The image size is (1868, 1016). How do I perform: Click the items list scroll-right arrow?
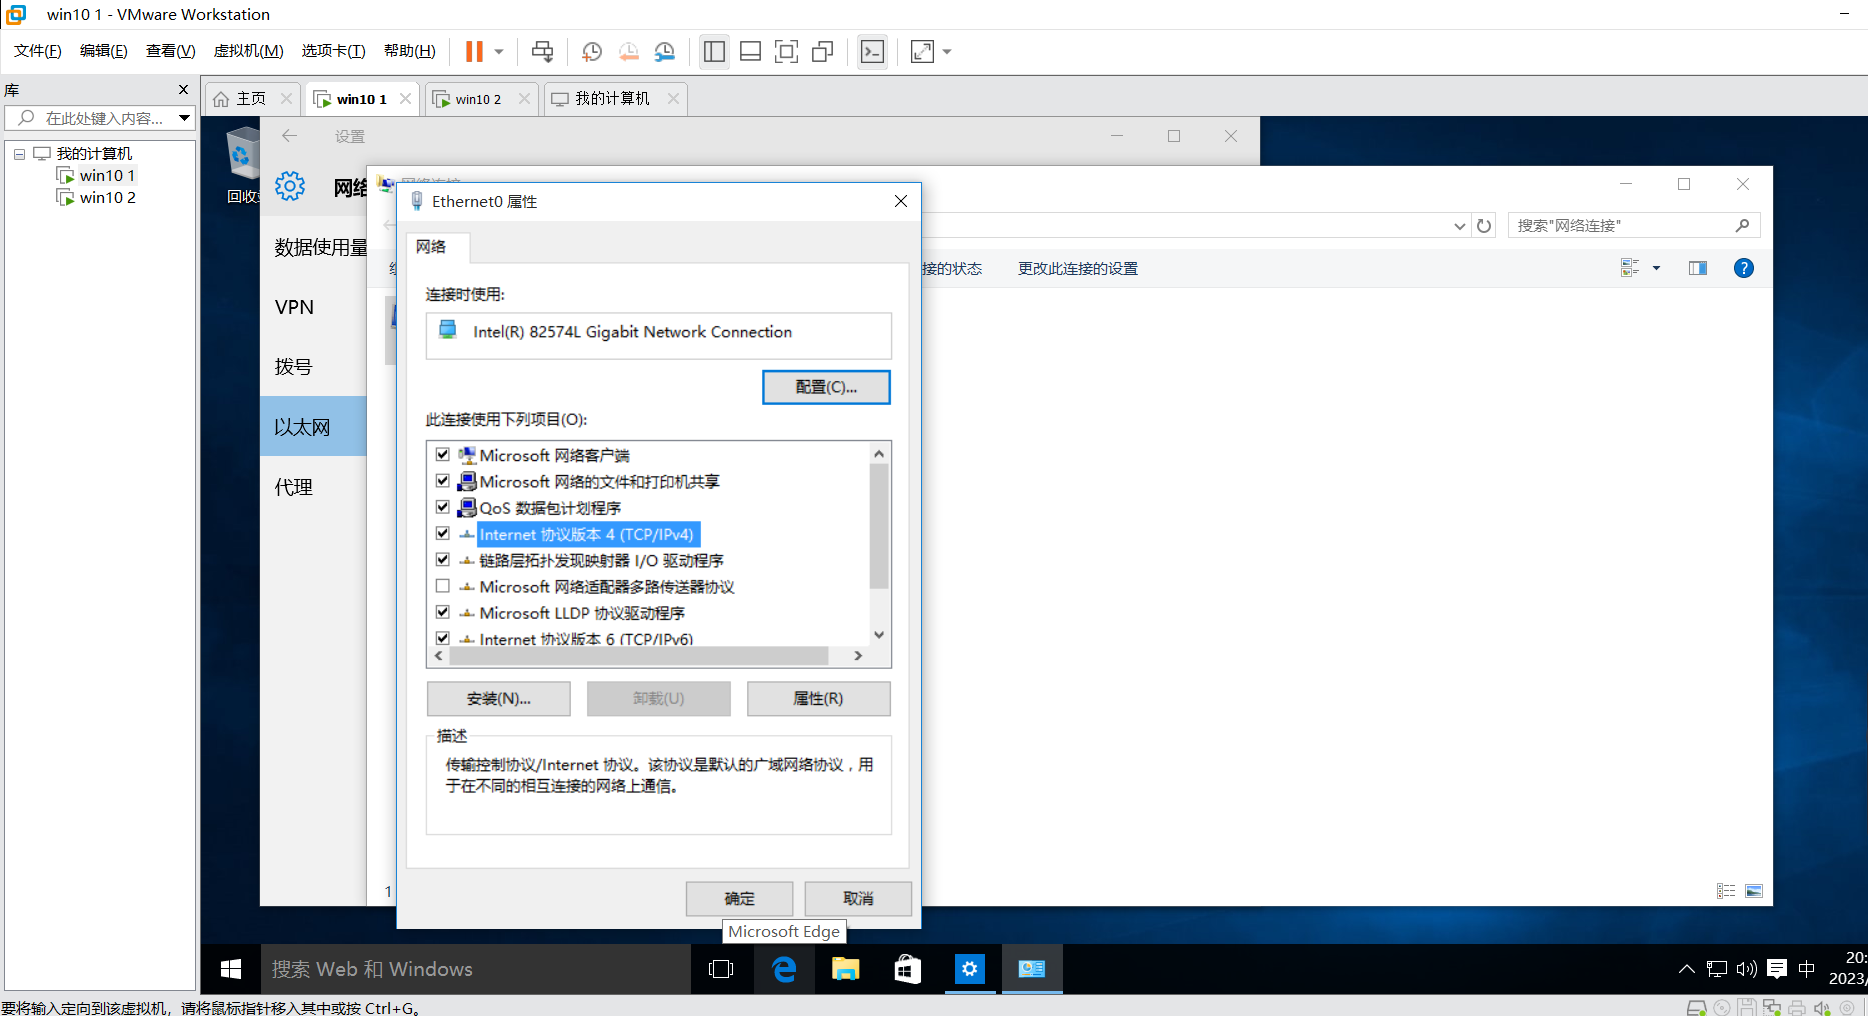pyautogui.click(x=858, y=656)
